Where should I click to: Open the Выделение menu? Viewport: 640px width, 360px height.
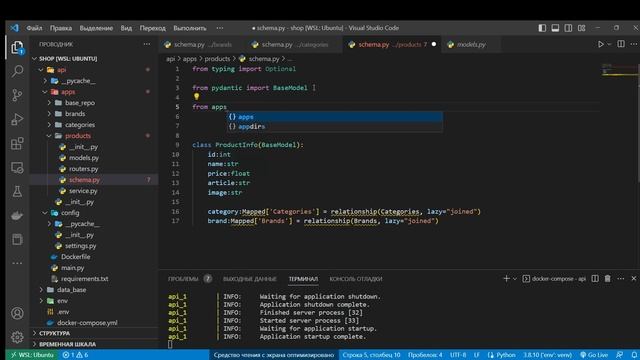[96, 28]
